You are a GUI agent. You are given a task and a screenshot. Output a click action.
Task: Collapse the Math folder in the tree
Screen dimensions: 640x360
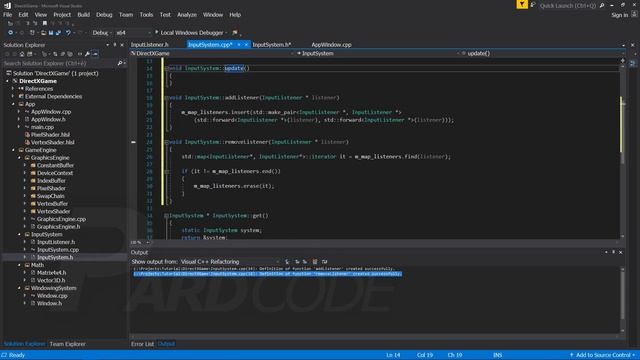coord(20,265)
